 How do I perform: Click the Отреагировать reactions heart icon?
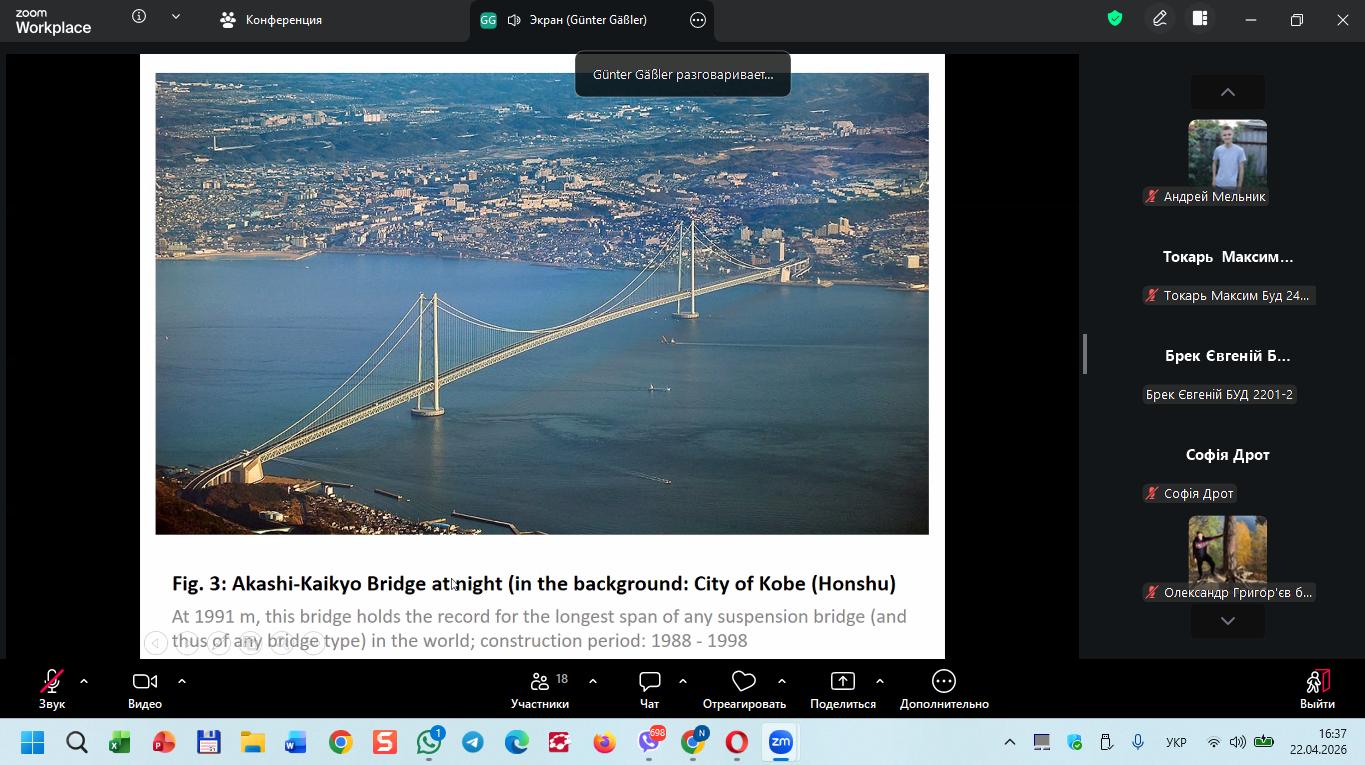coord(743,682)
